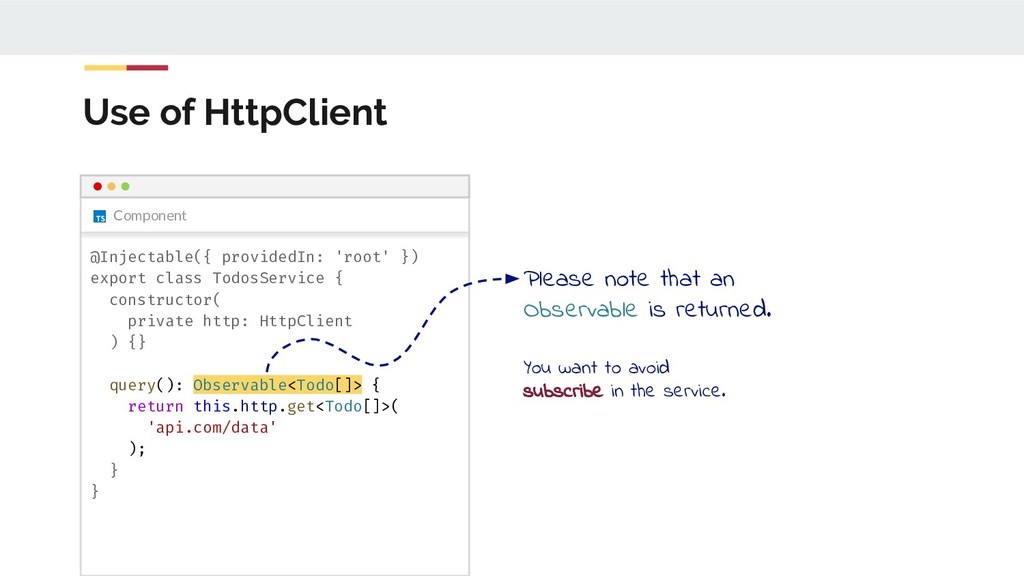This screenshot has height=576, width=1024.
Task: Click 'in the service.' note text
Action: [x=668, y=391]
